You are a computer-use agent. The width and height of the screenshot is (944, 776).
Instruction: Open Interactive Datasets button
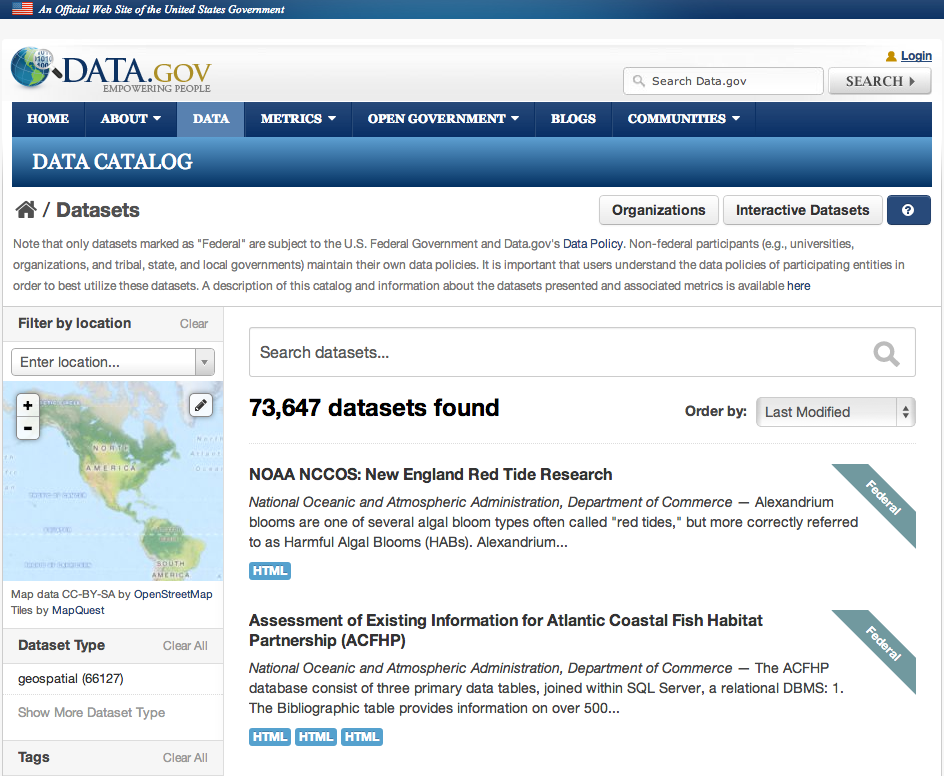click(803, 210)
